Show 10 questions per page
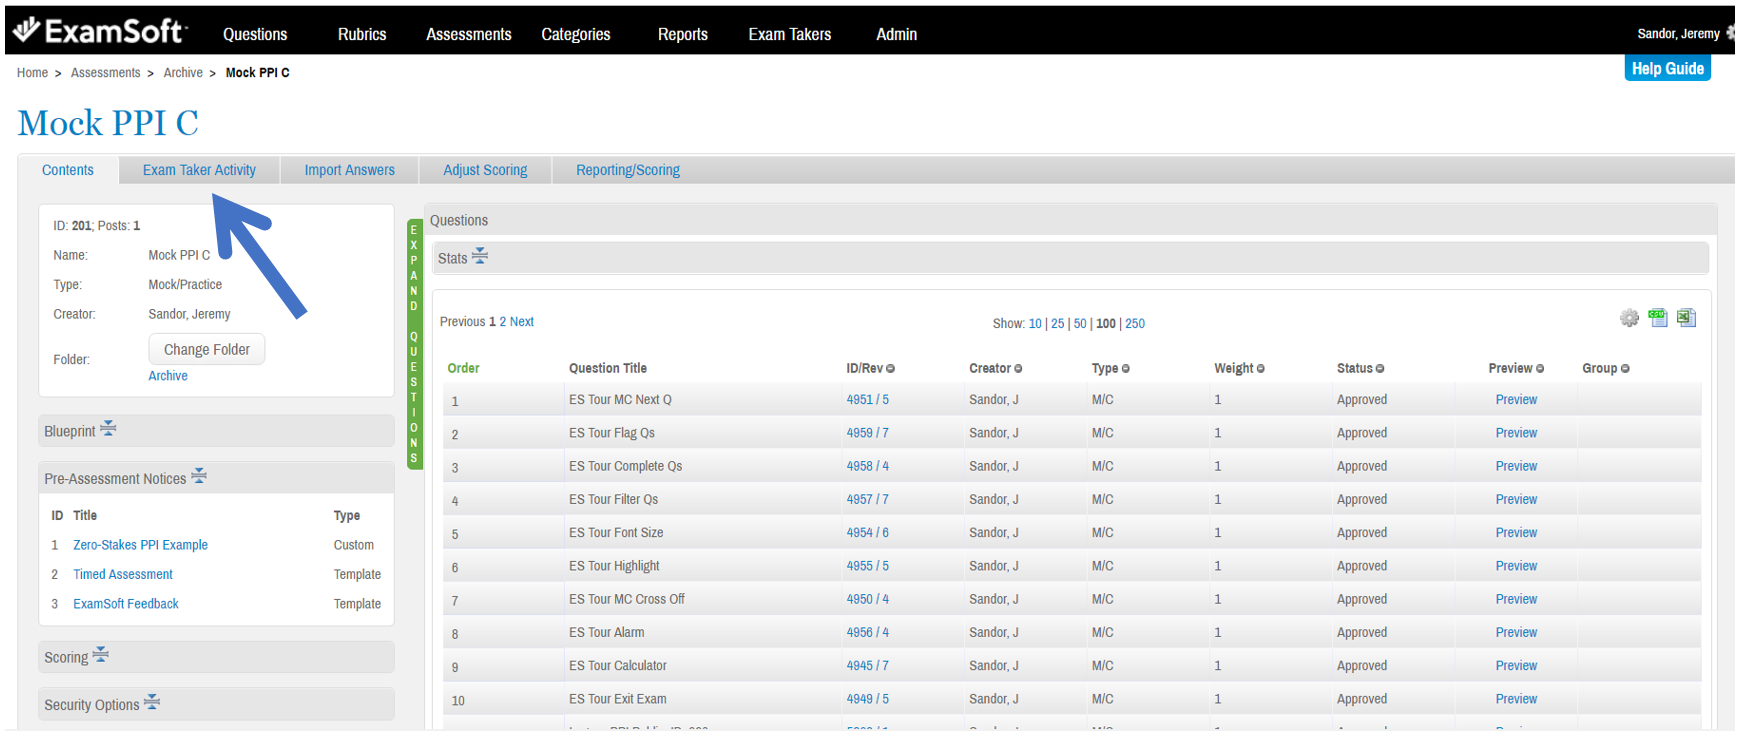The image size is (1739, 738). (x=1035, y=324)
